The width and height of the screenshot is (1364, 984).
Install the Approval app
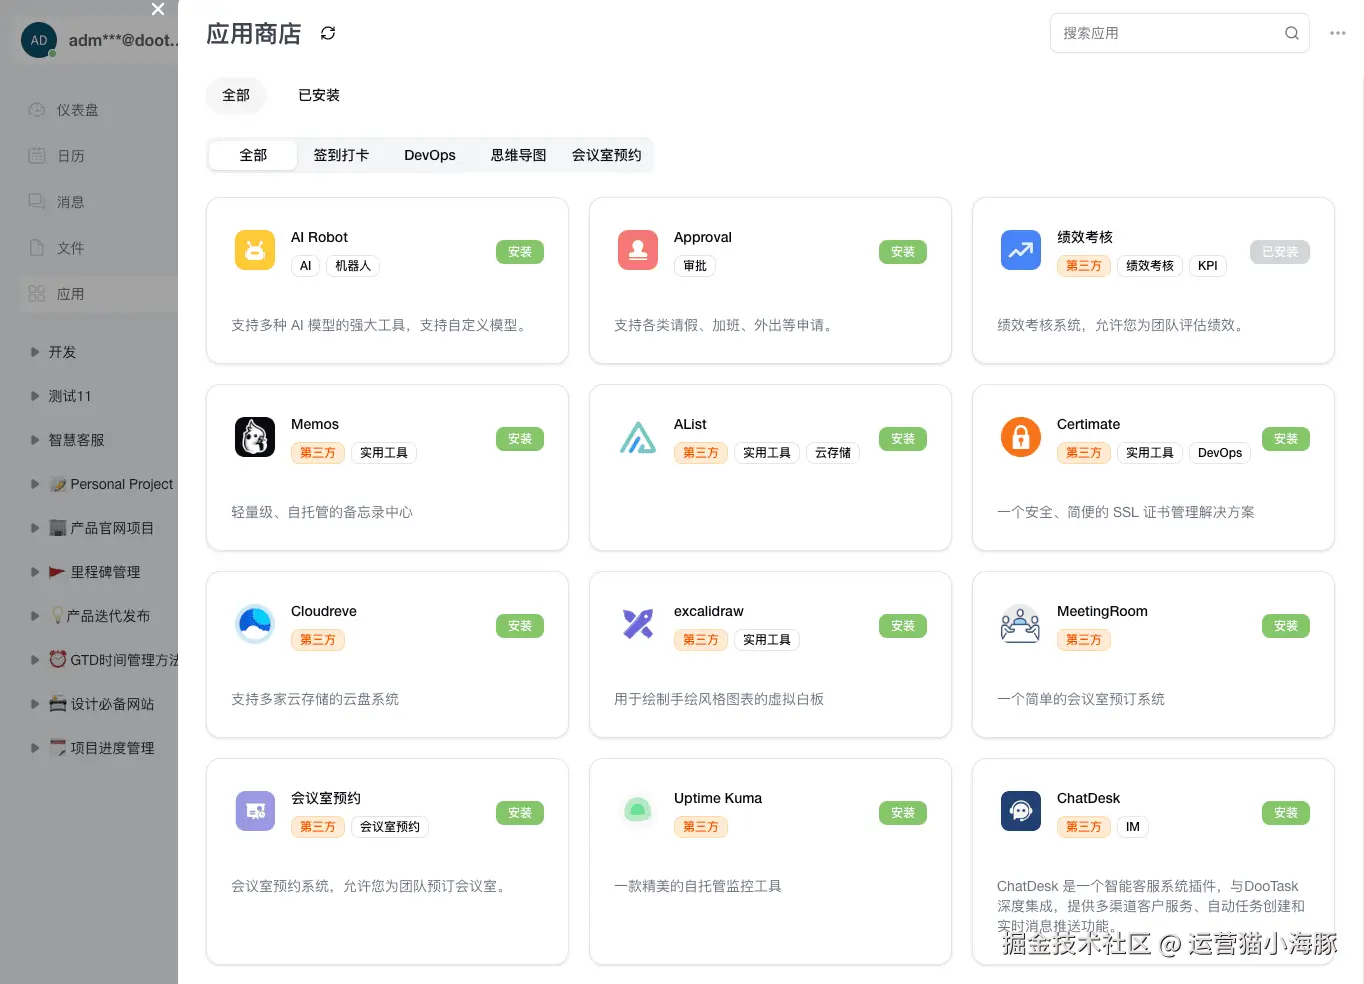pyautogui.click(x=903, y=252)
